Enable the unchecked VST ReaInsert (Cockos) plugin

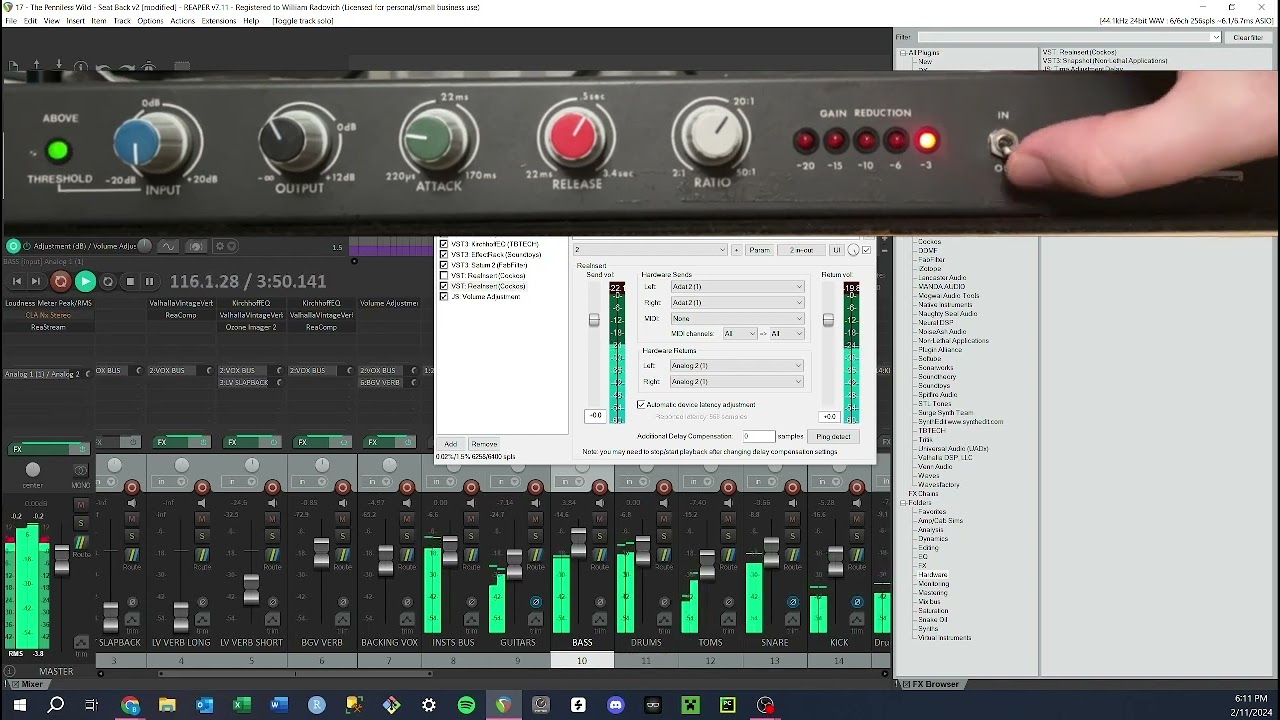(444, 275)
